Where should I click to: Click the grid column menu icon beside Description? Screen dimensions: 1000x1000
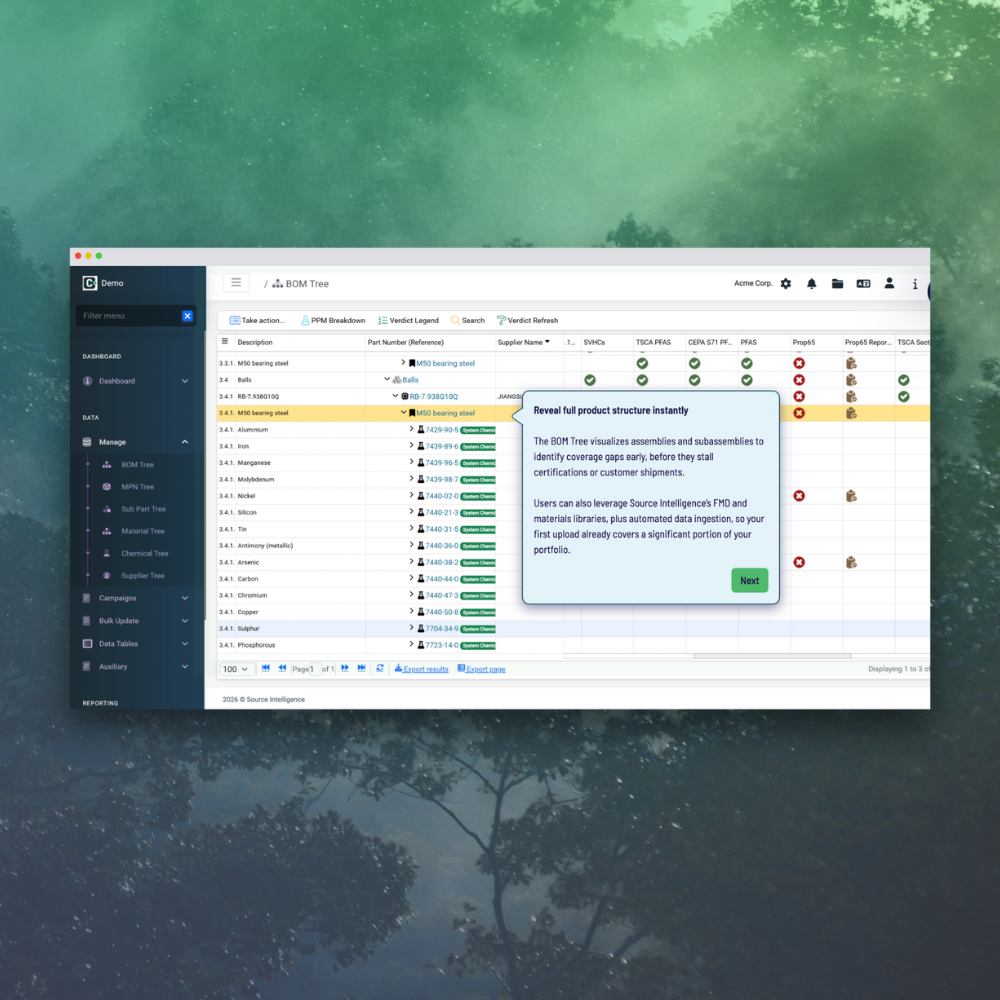(225, 342)
